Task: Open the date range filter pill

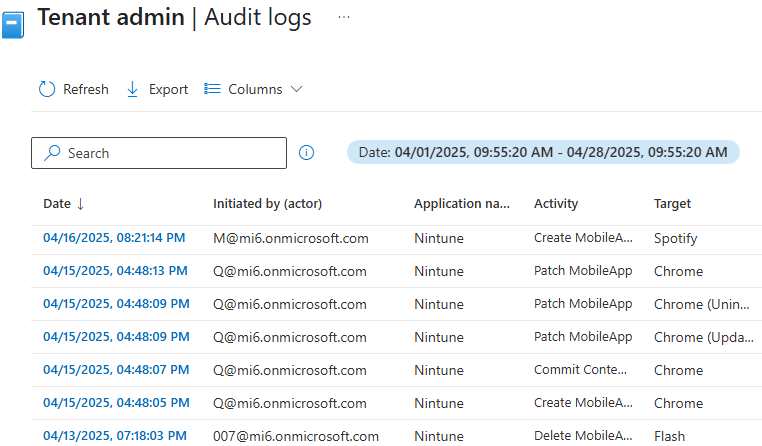Action: click(543, 152)
